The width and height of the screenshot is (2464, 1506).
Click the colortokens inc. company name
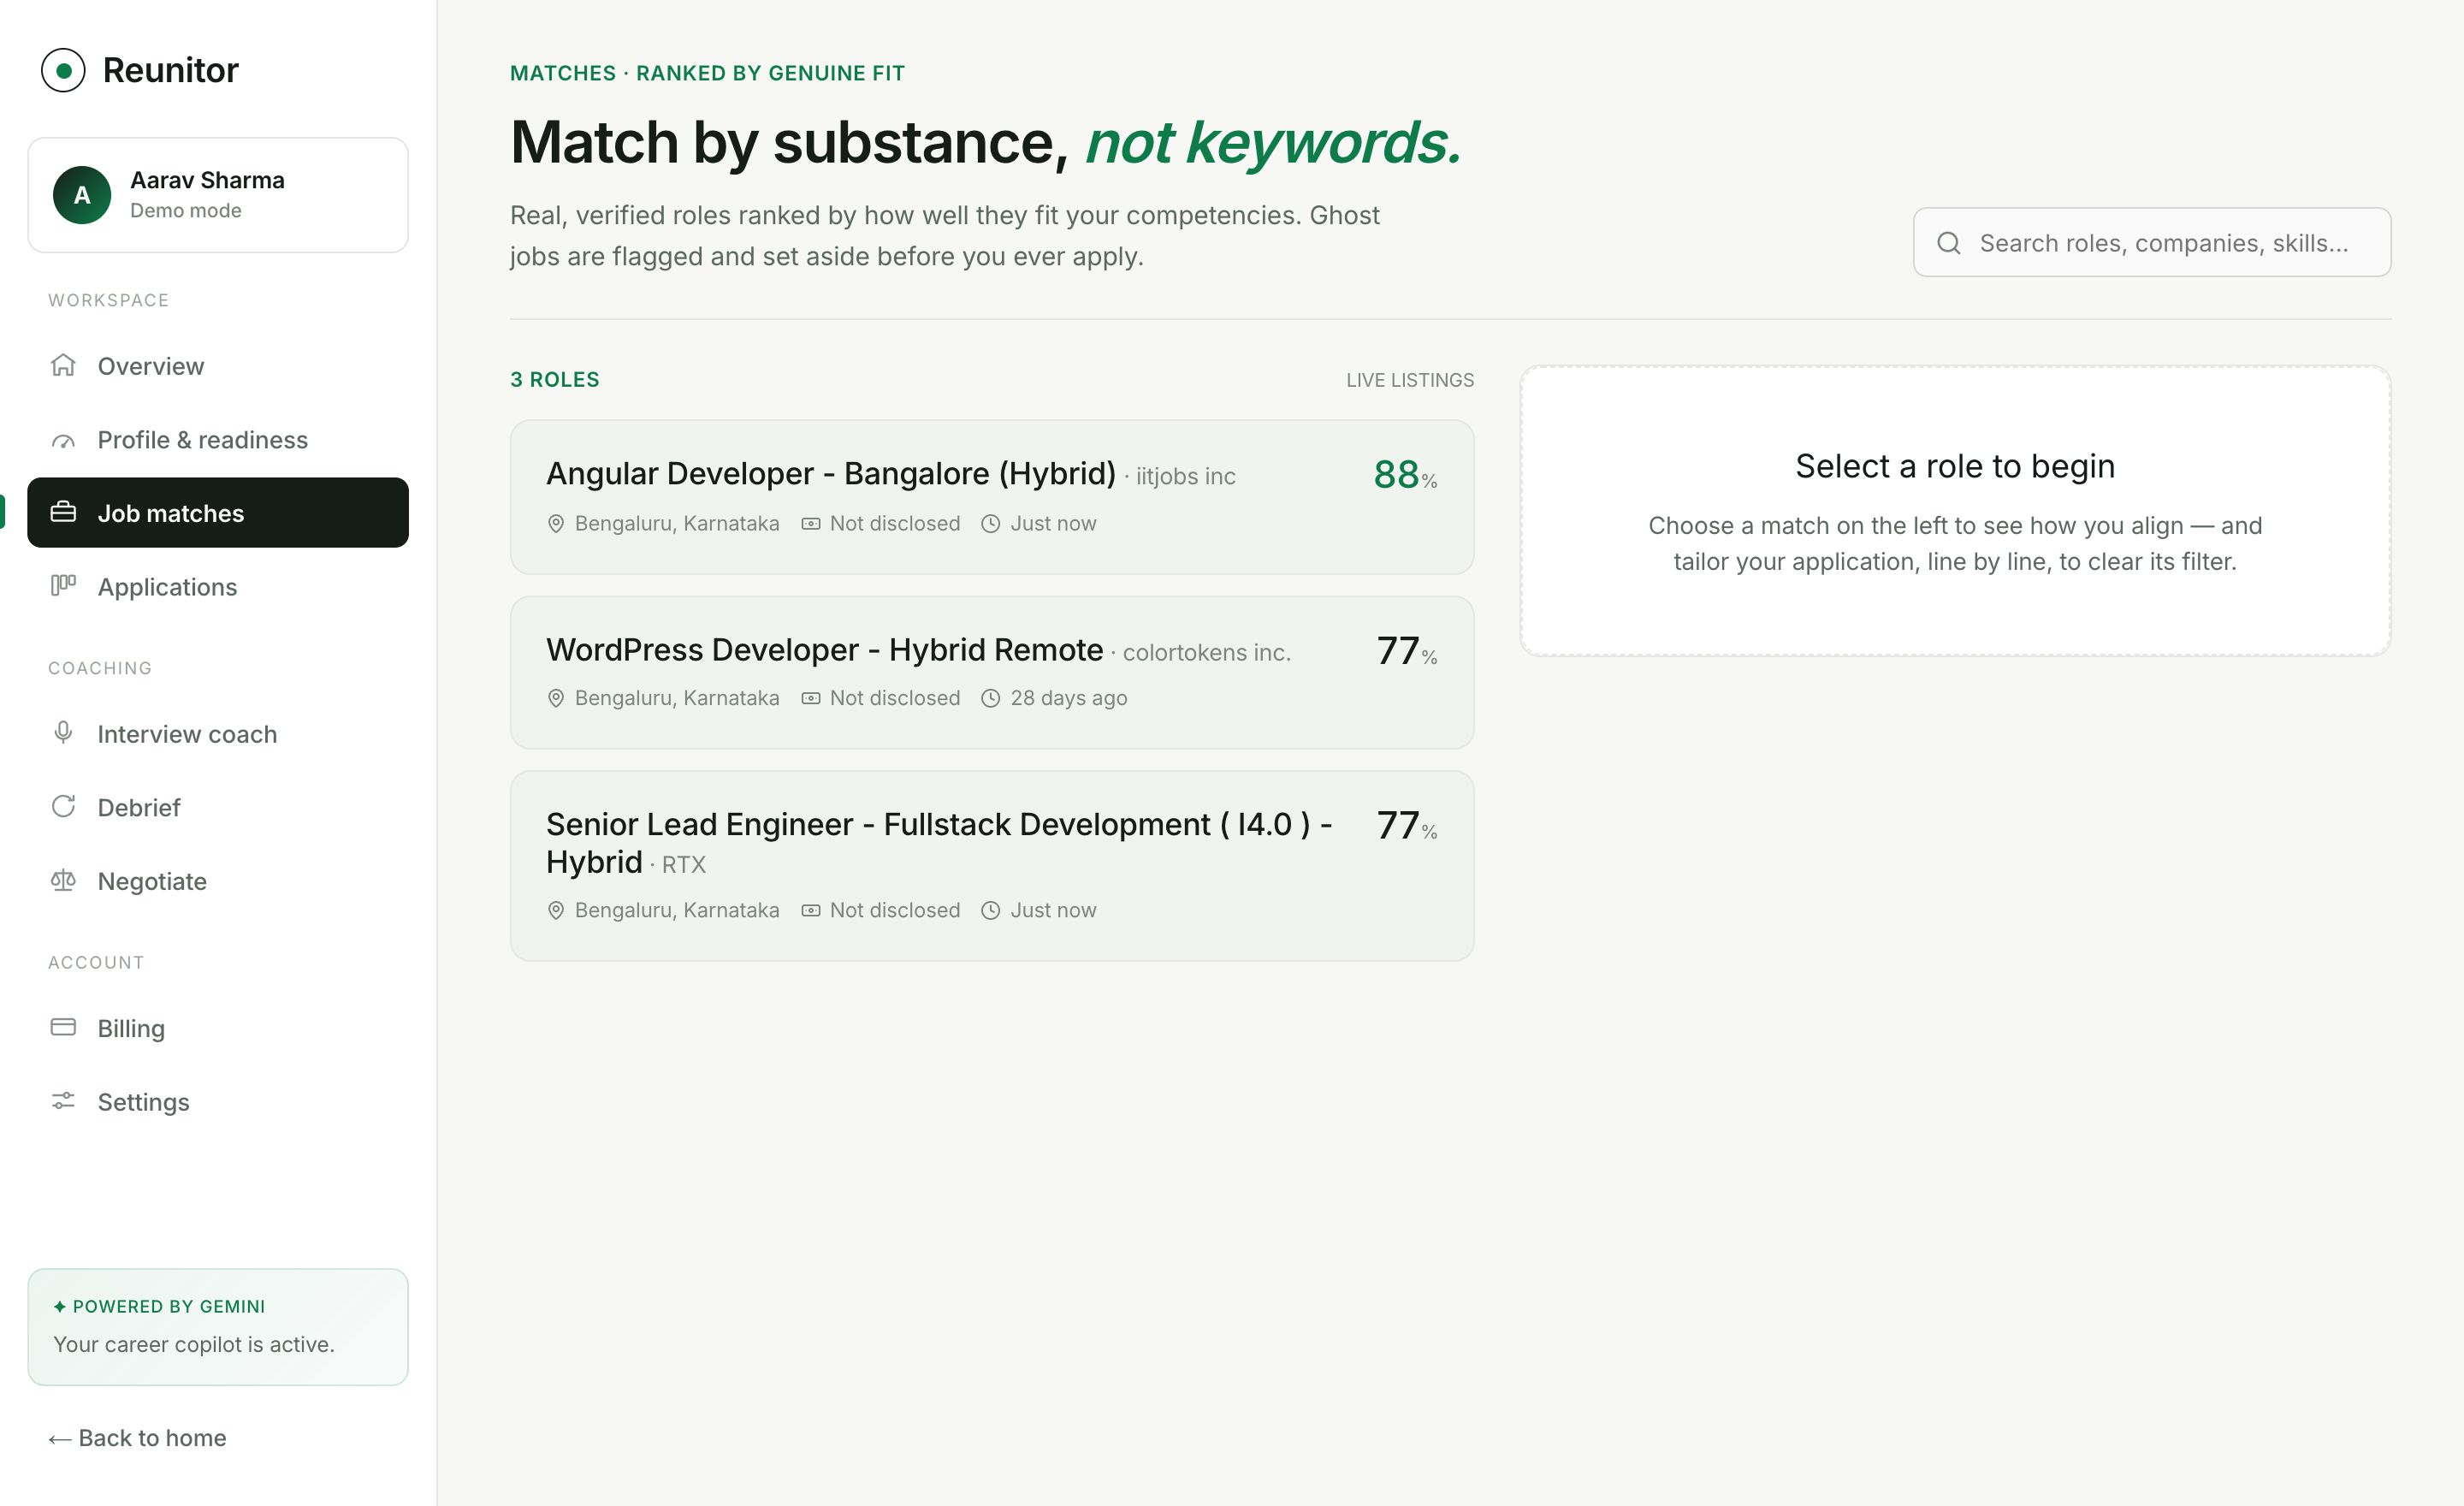click(x=1206, y=652)
